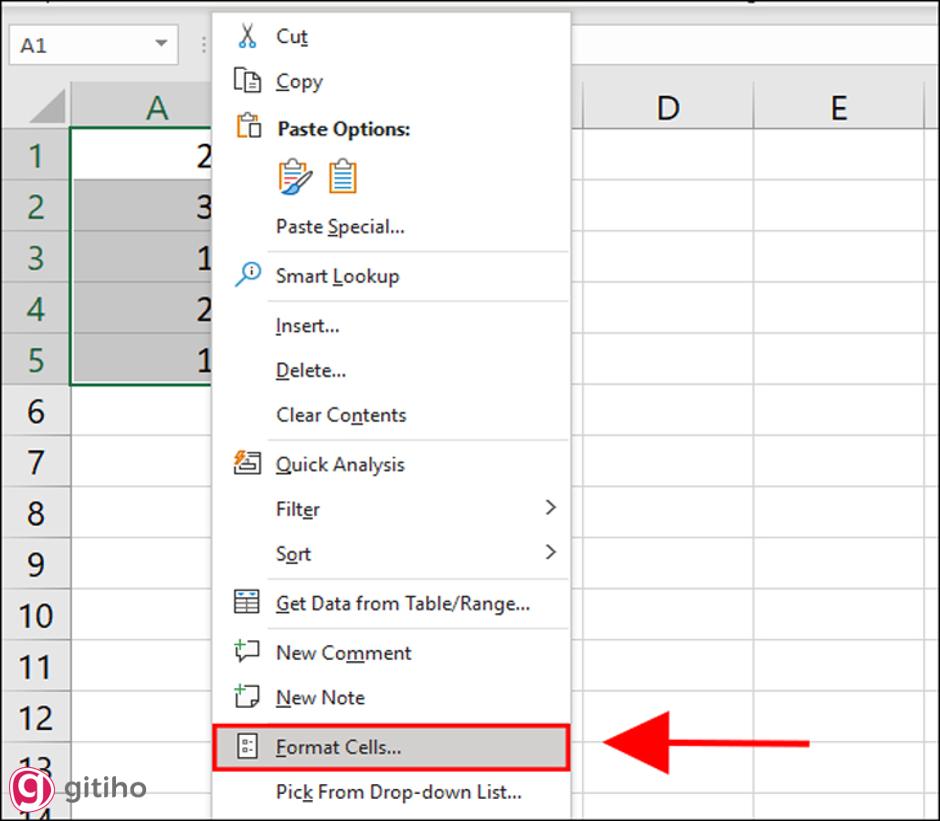This screenshot has width=940, height=821.
Task: Select Pick From Drop-down List option
Action: coord(398,792)
